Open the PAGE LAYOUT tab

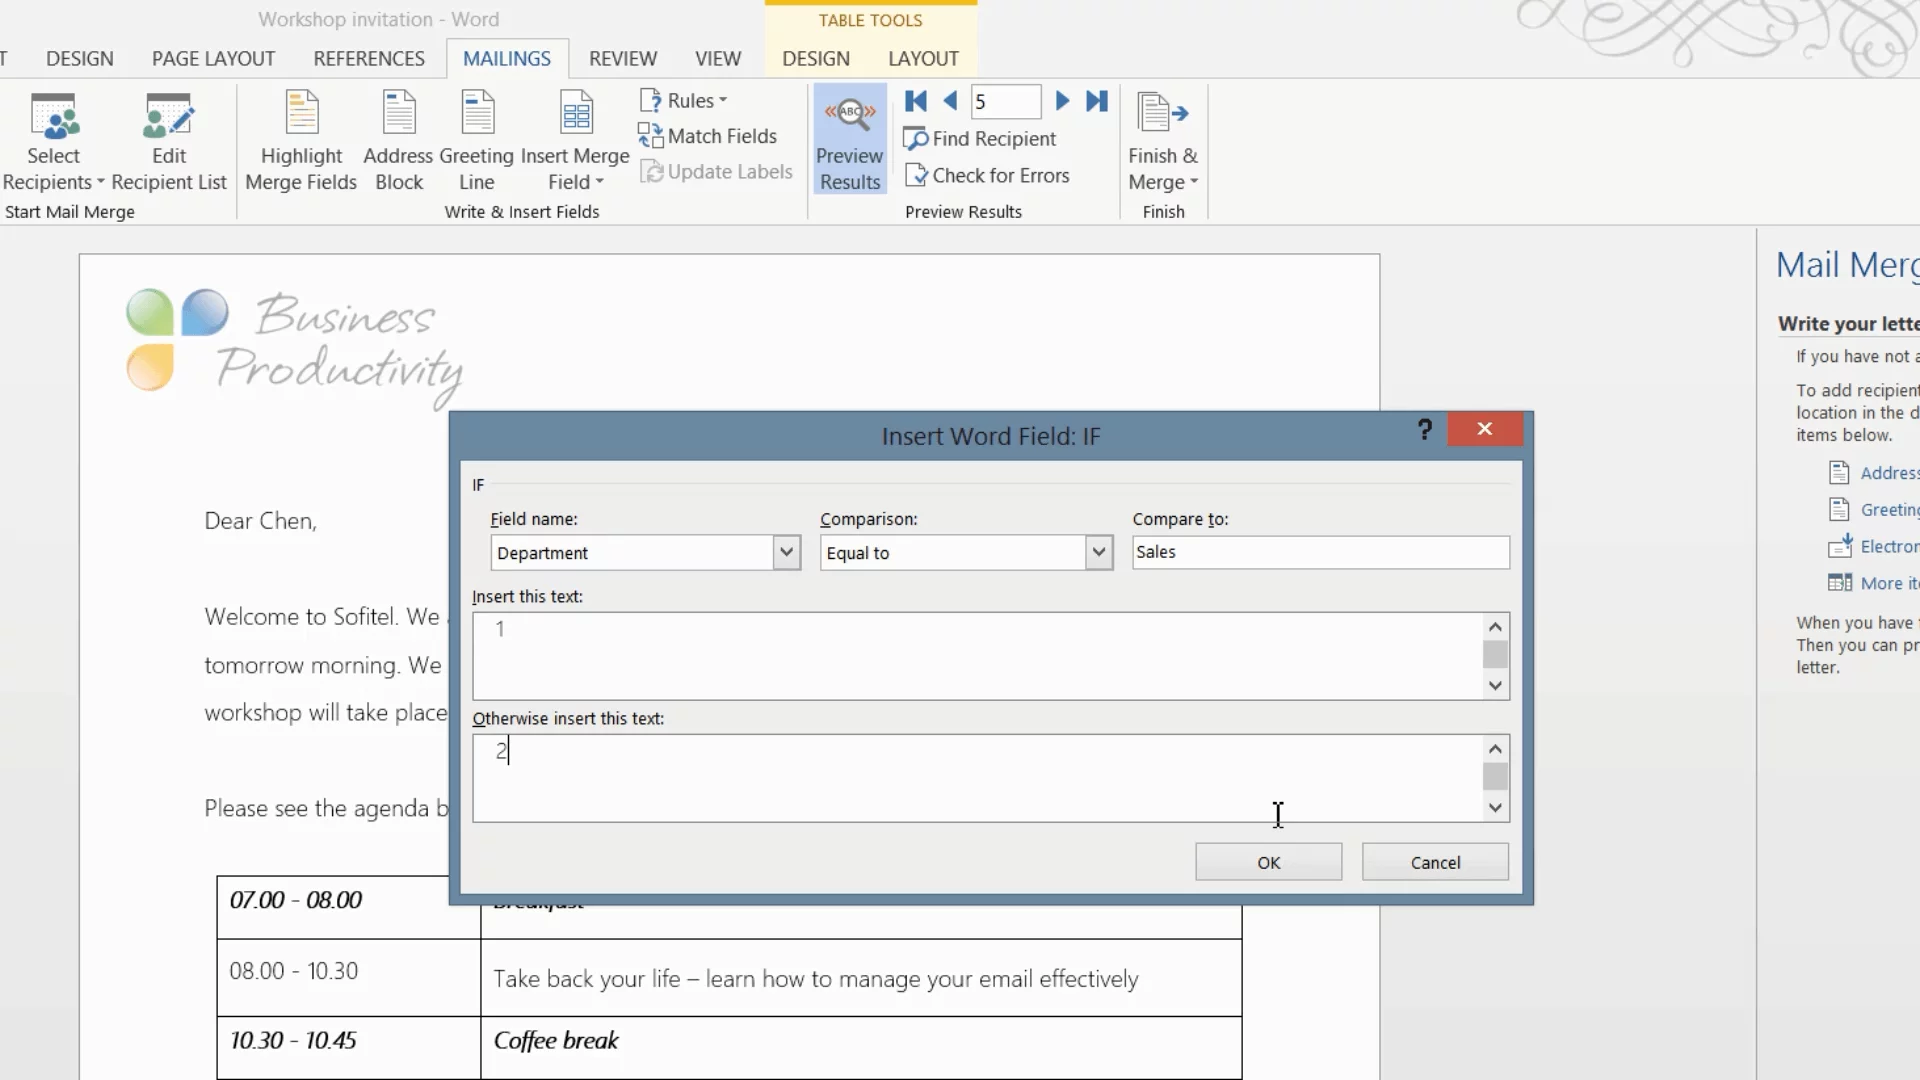tap(213, 59)
